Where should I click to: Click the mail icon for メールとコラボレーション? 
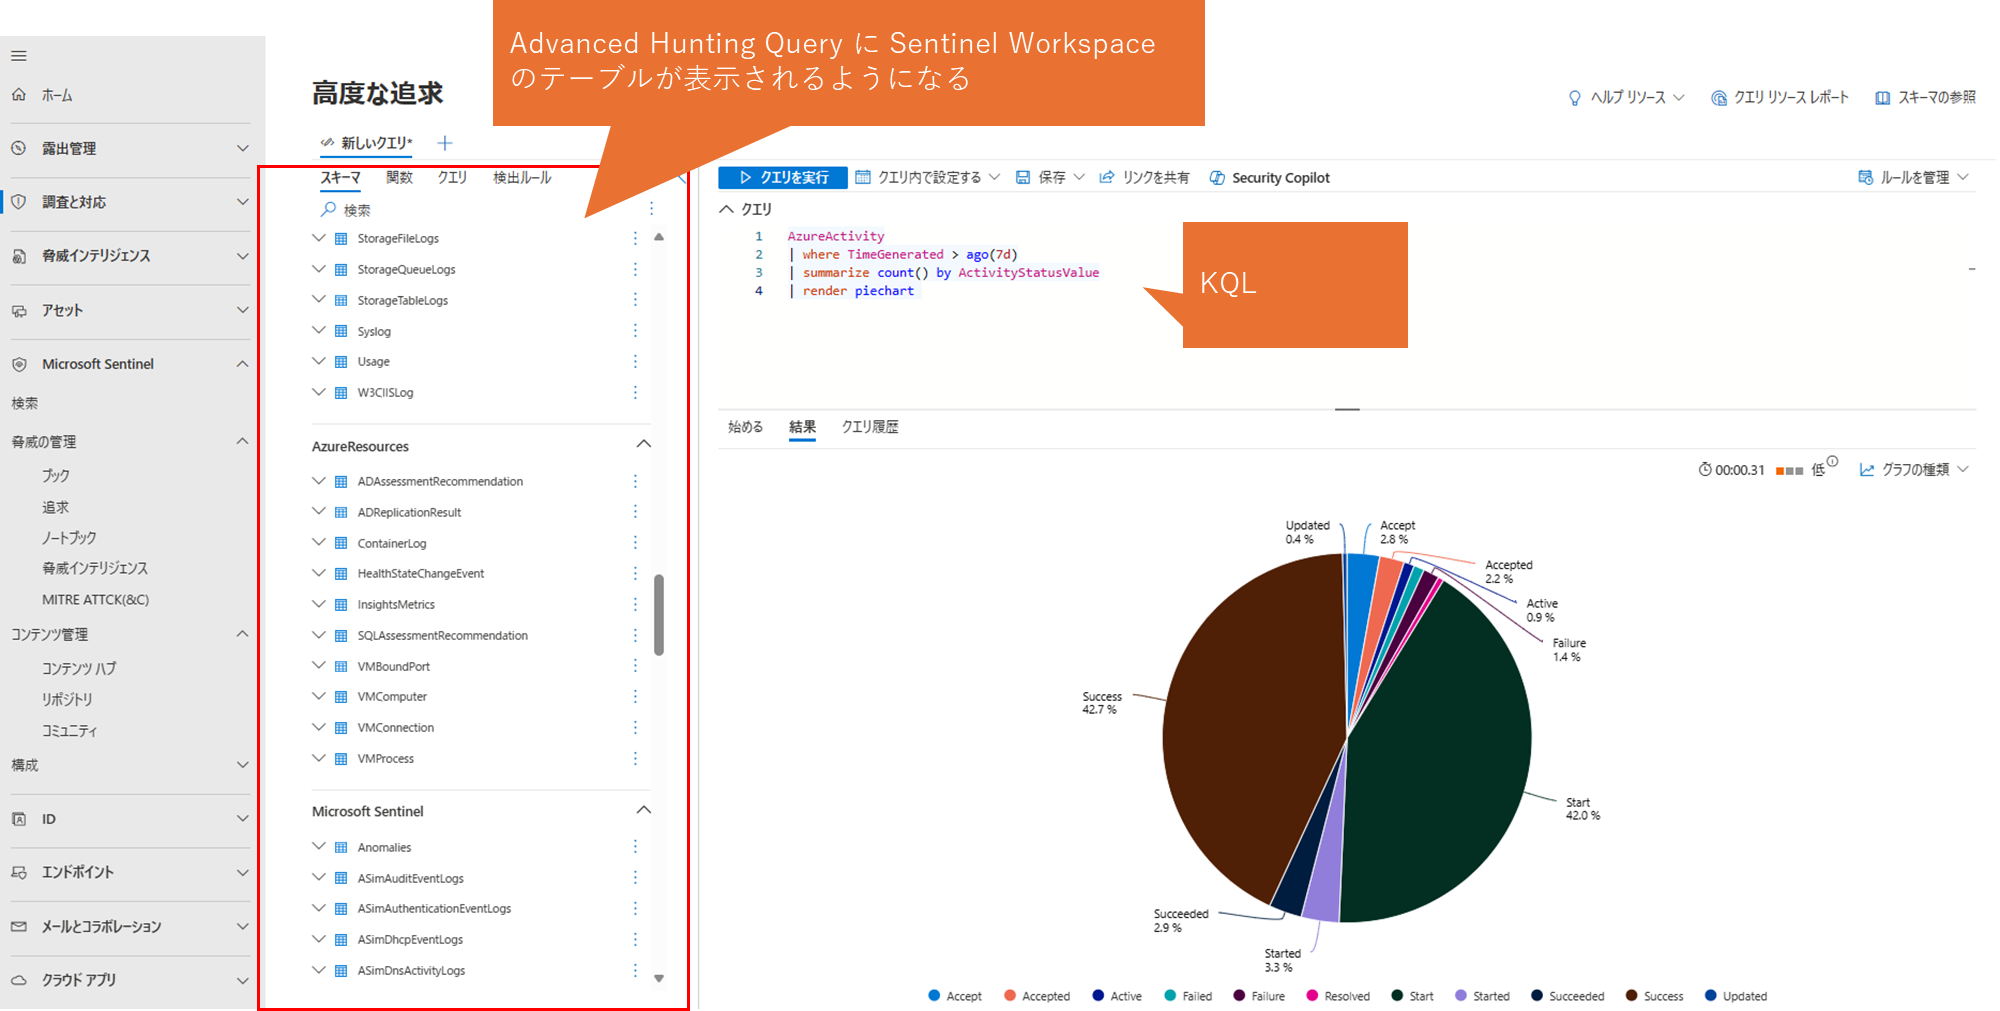tap(19, 927)
